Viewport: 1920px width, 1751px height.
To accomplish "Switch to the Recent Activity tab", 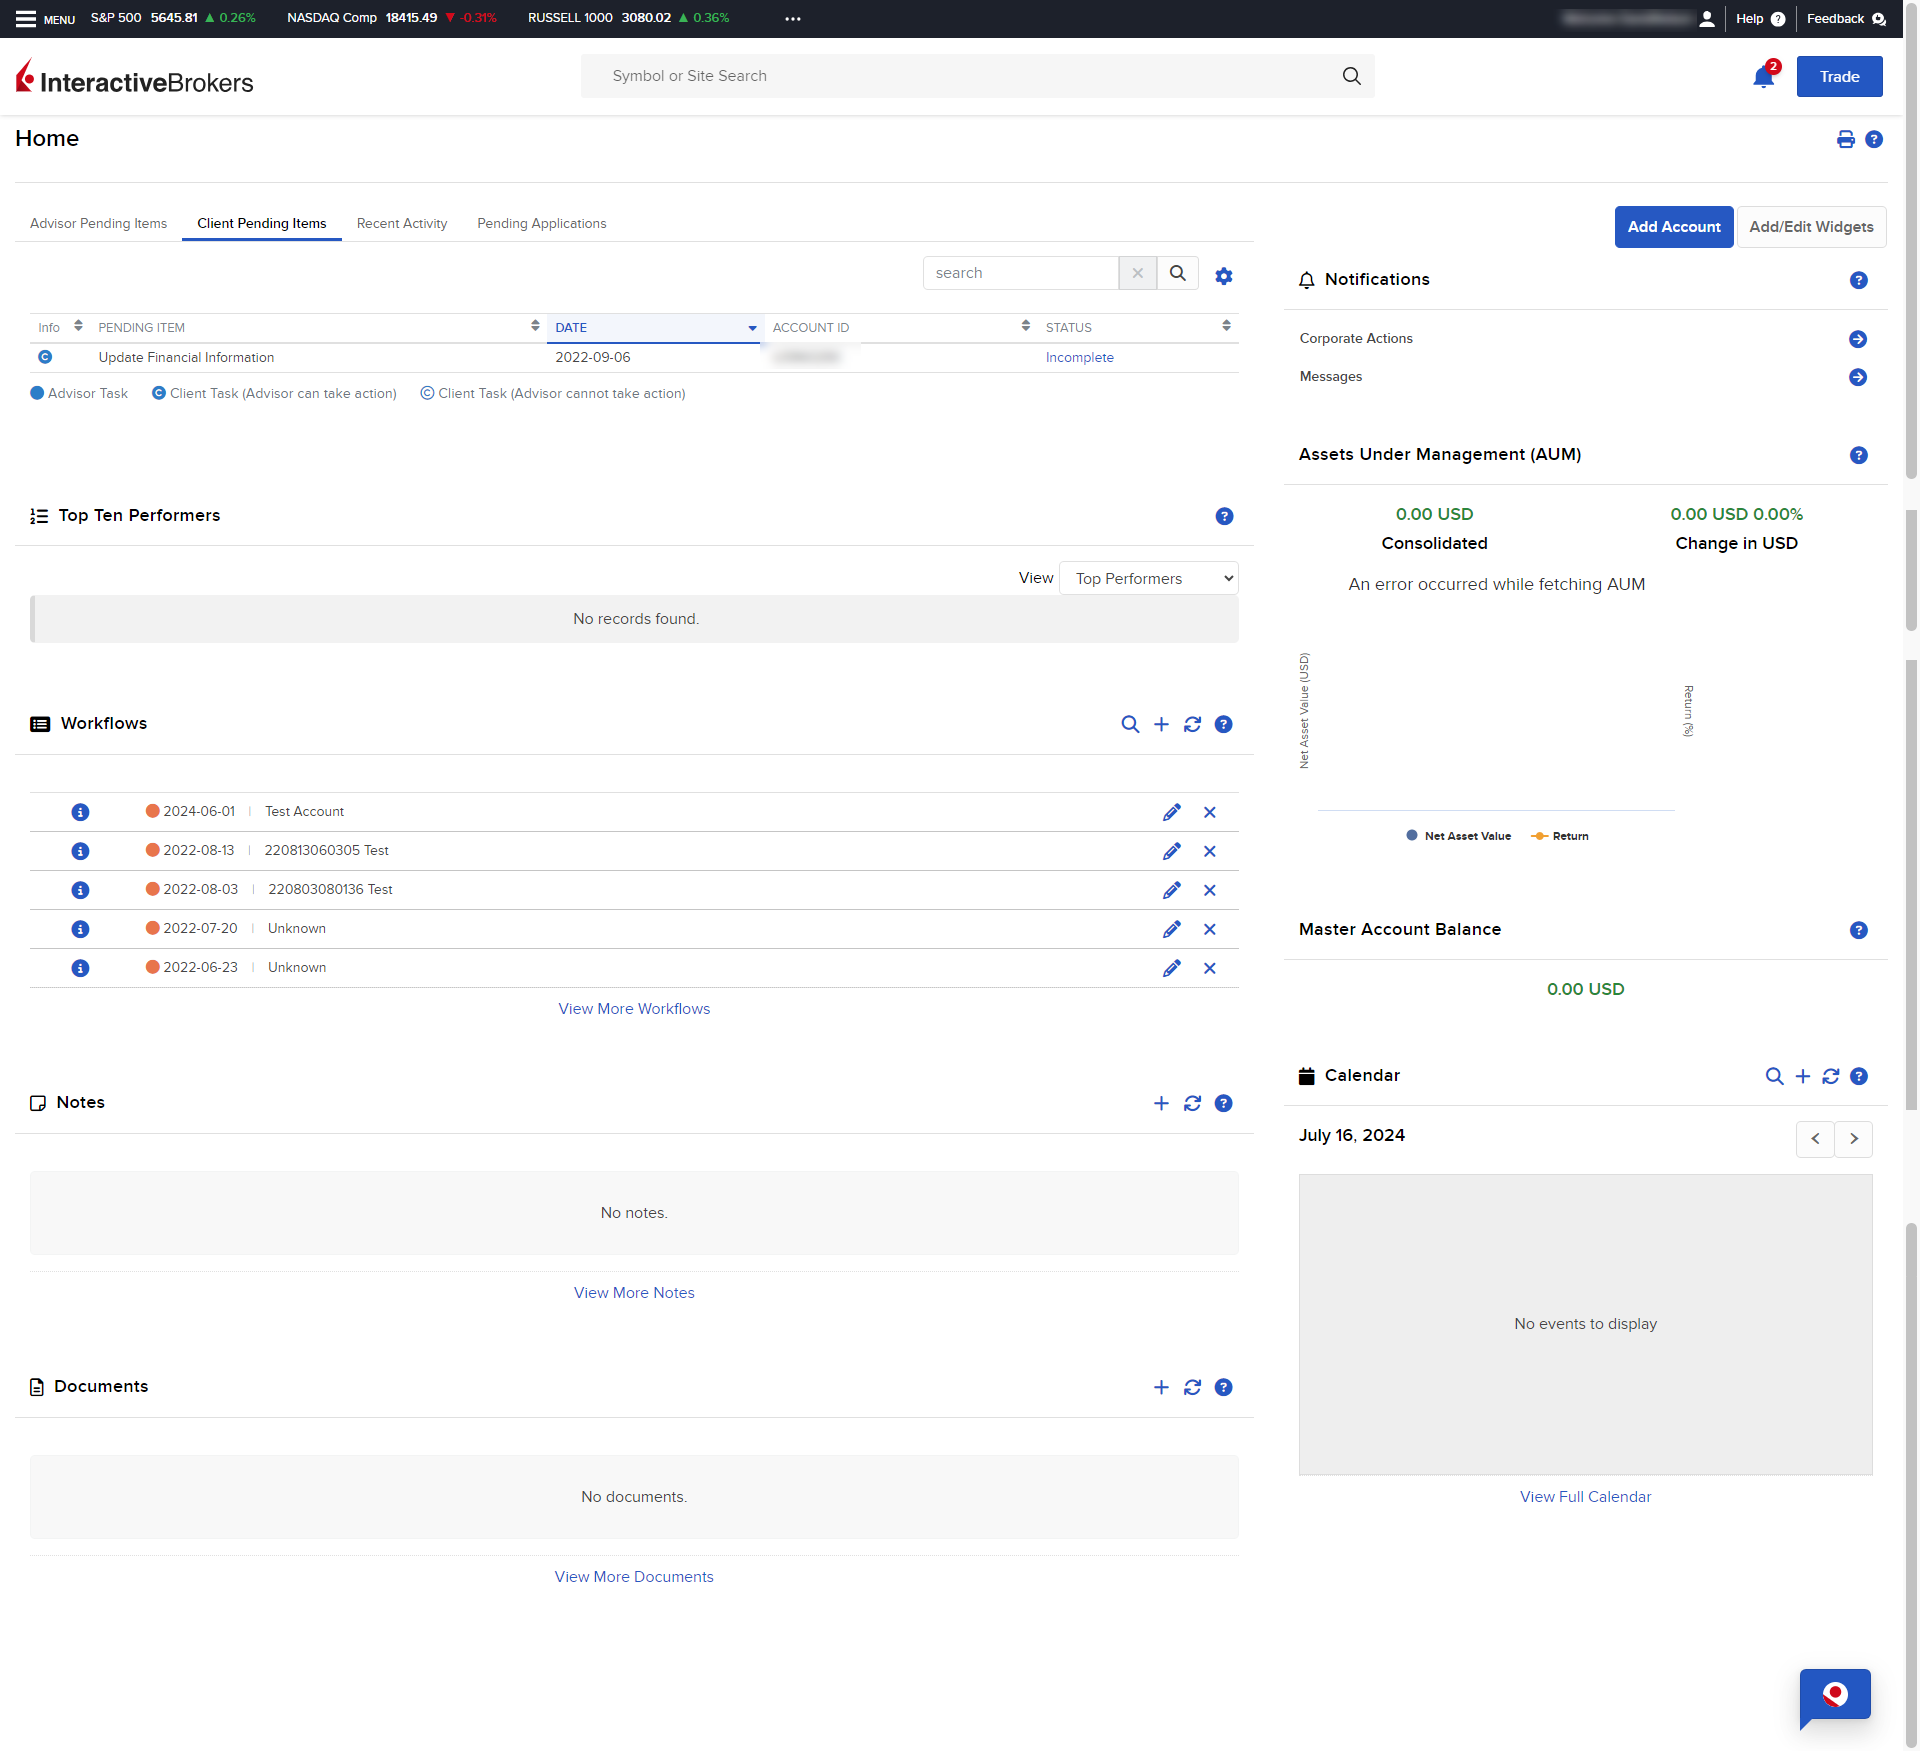I will pos(401,224).
